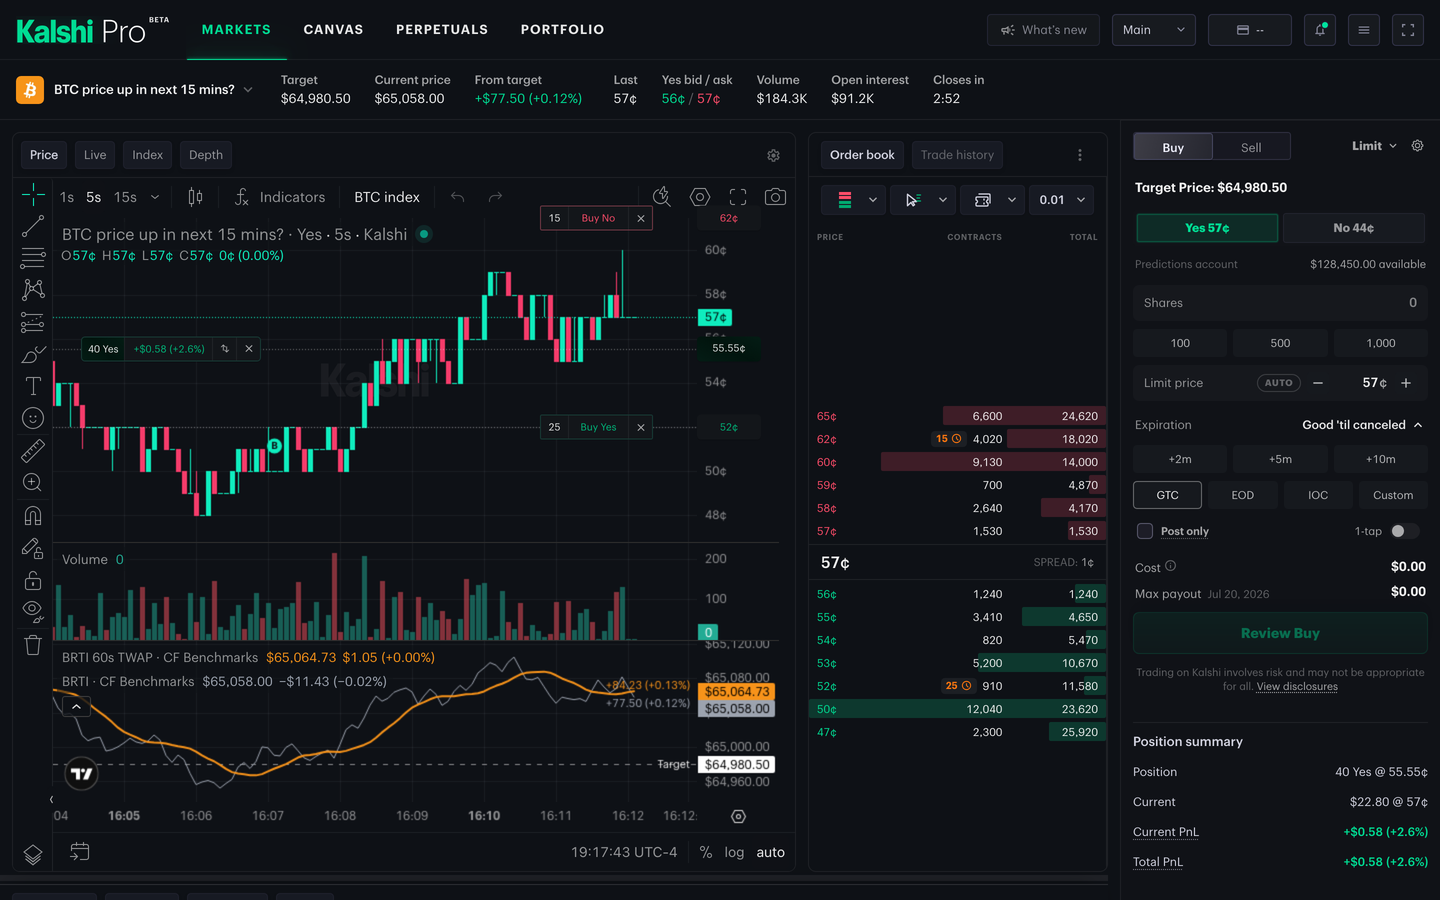The image size is (1440, 900).
Task: Activate the chart zoom-in tool
Action: pos(33,483)
